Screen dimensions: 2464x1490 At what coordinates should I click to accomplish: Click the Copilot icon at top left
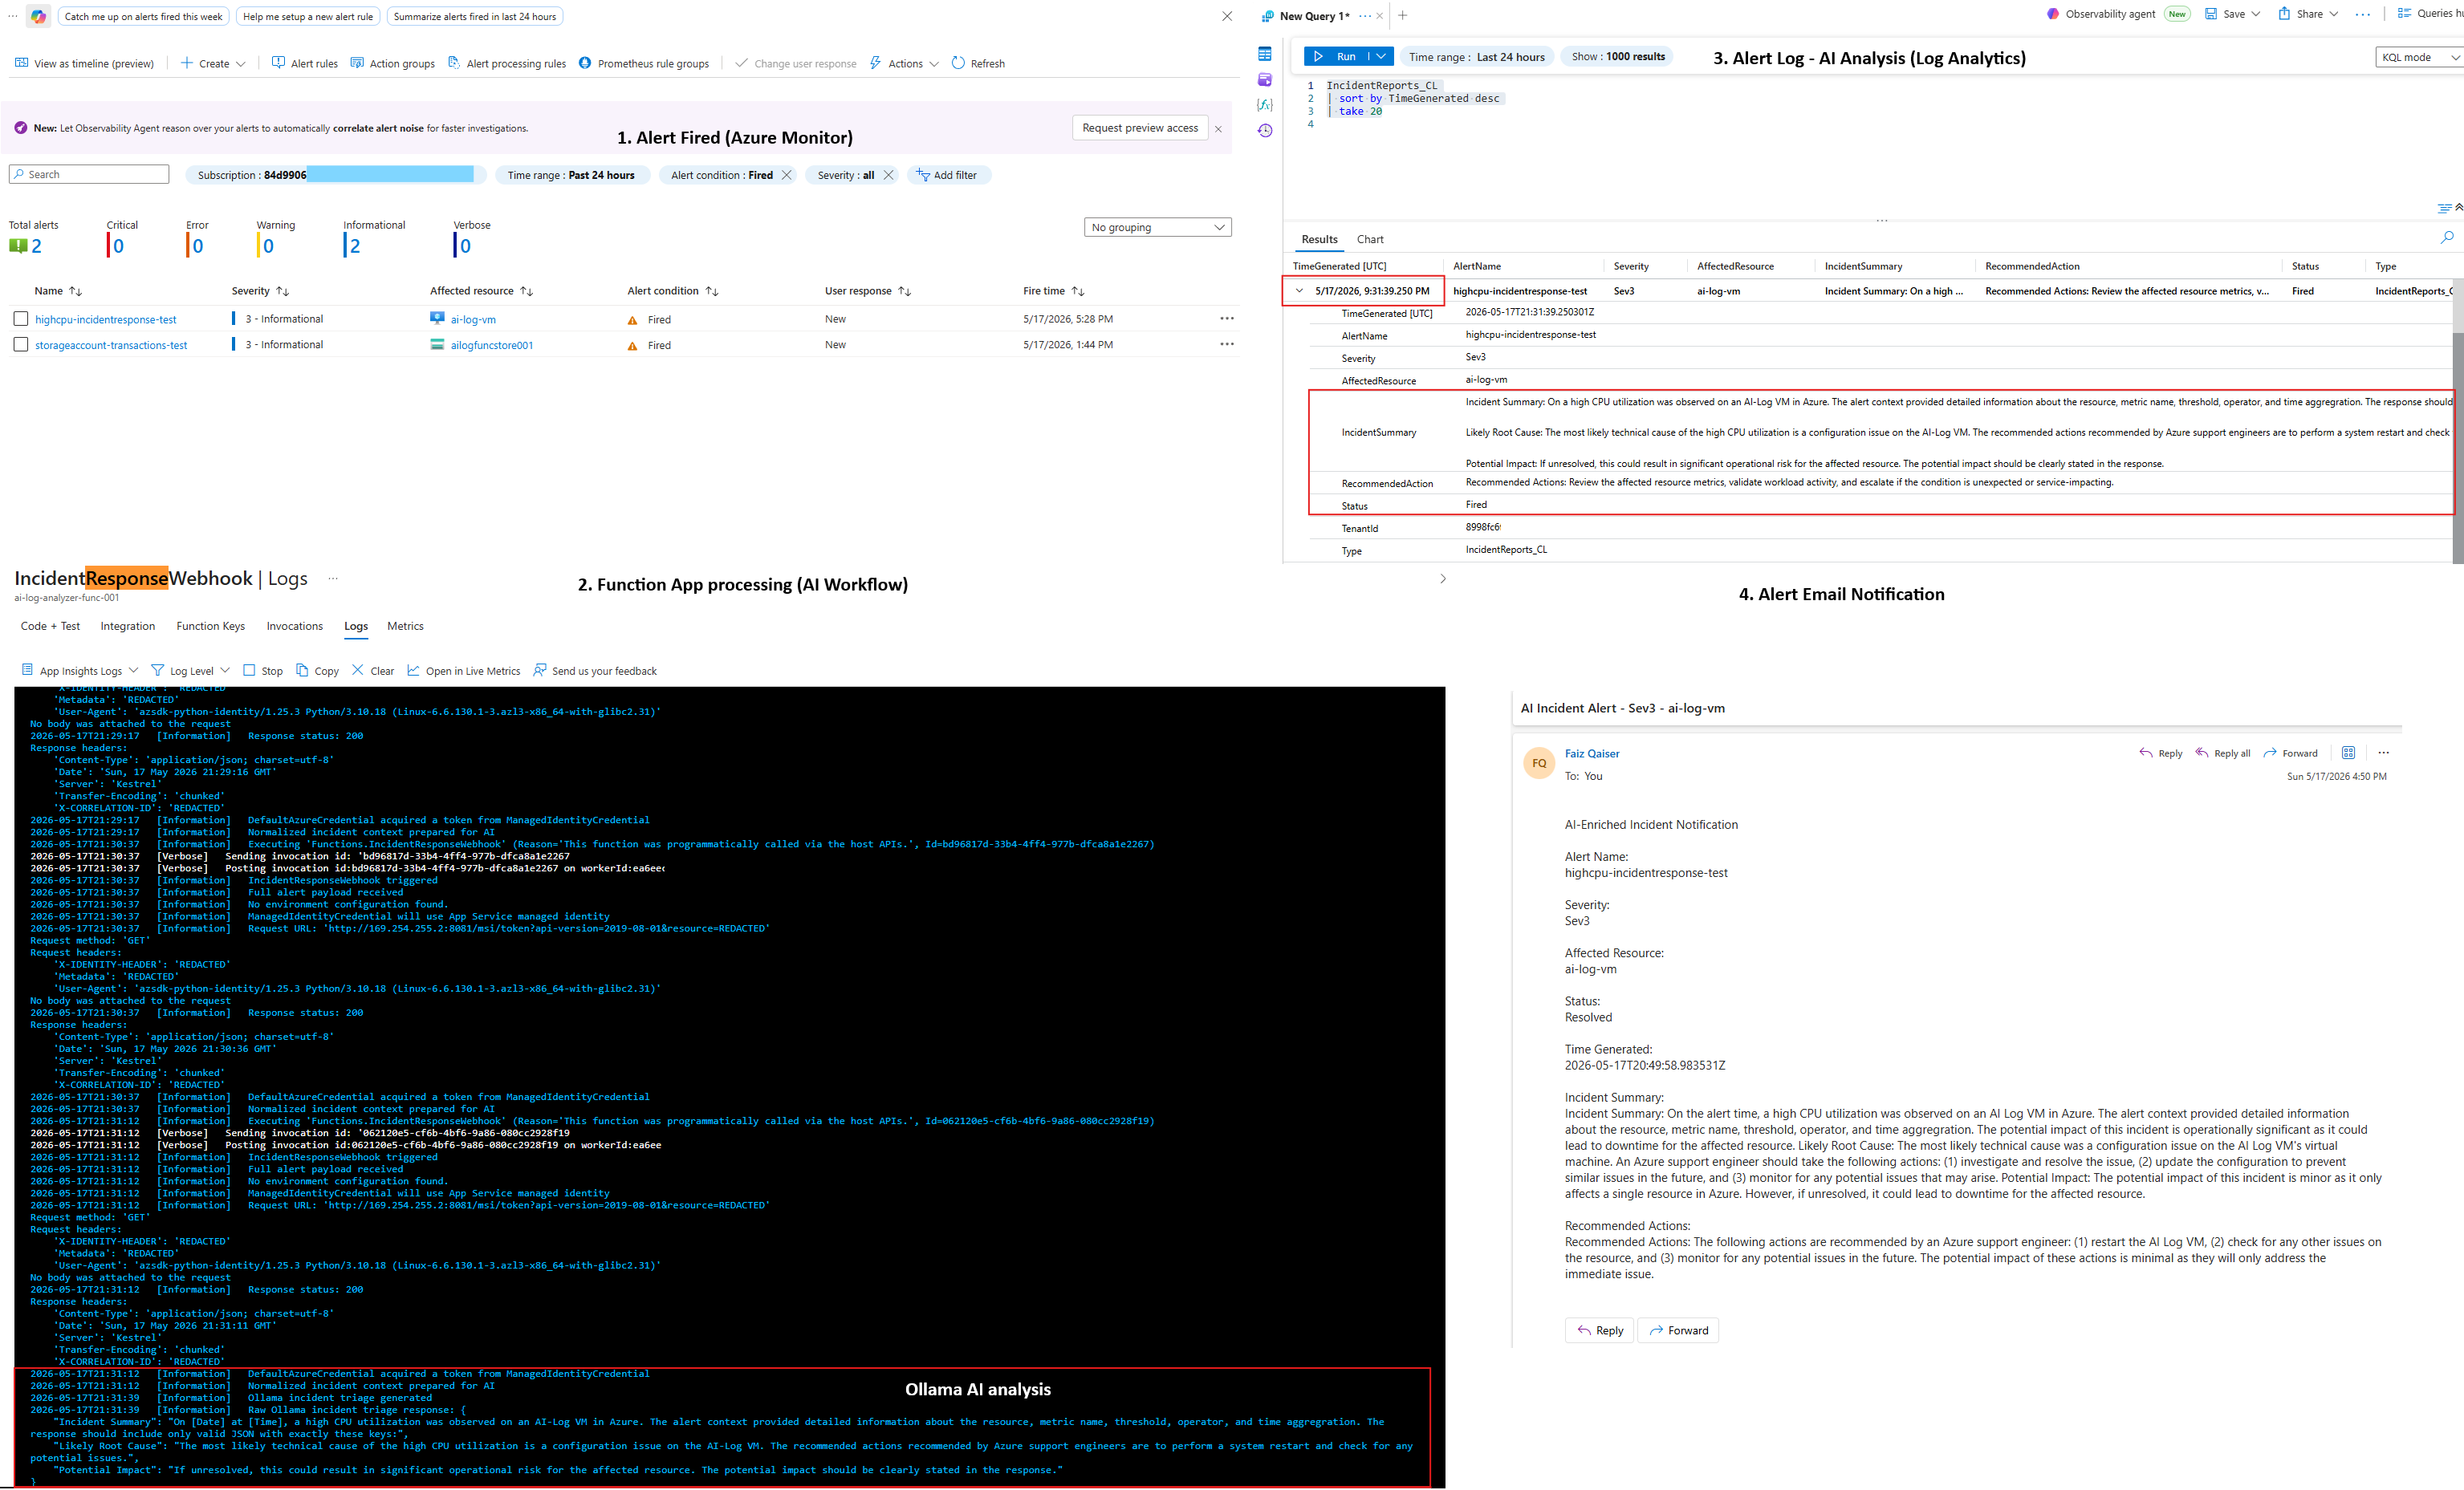38,16
